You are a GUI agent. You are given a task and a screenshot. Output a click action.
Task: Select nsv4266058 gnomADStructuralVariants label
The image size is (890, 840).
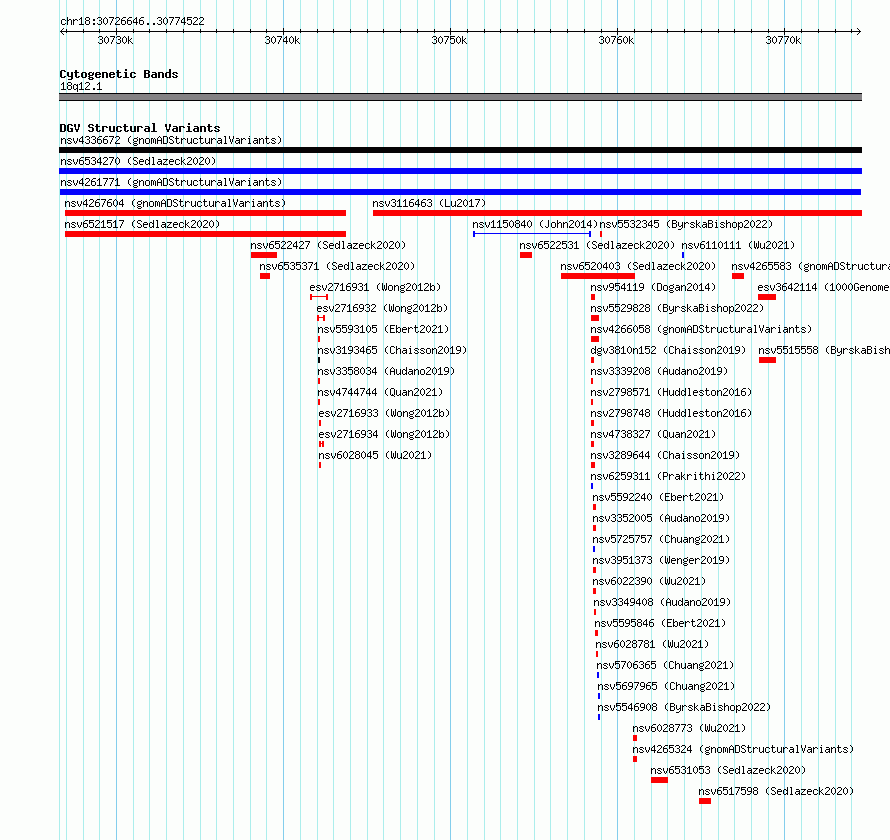(701, 329)
